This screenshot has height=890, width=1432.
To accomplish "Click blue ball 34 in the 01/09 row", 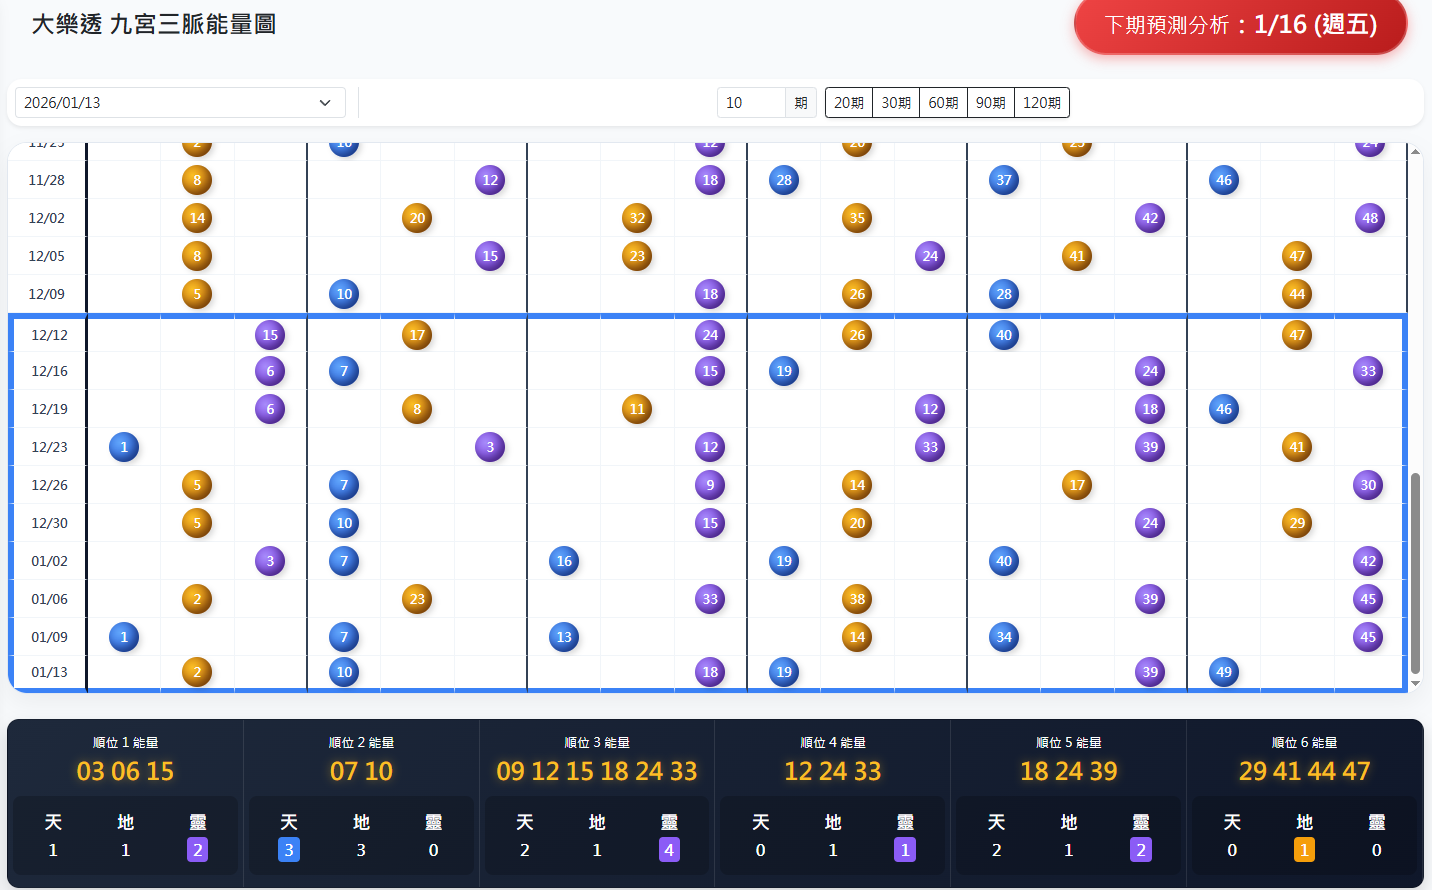I will click(1004, 637).
